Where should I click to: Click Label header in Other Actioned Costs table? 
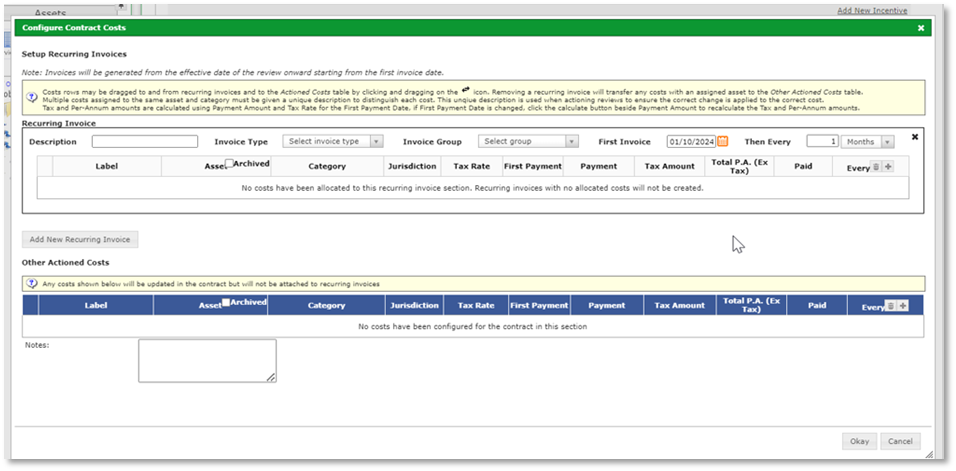tap(96, 305)
